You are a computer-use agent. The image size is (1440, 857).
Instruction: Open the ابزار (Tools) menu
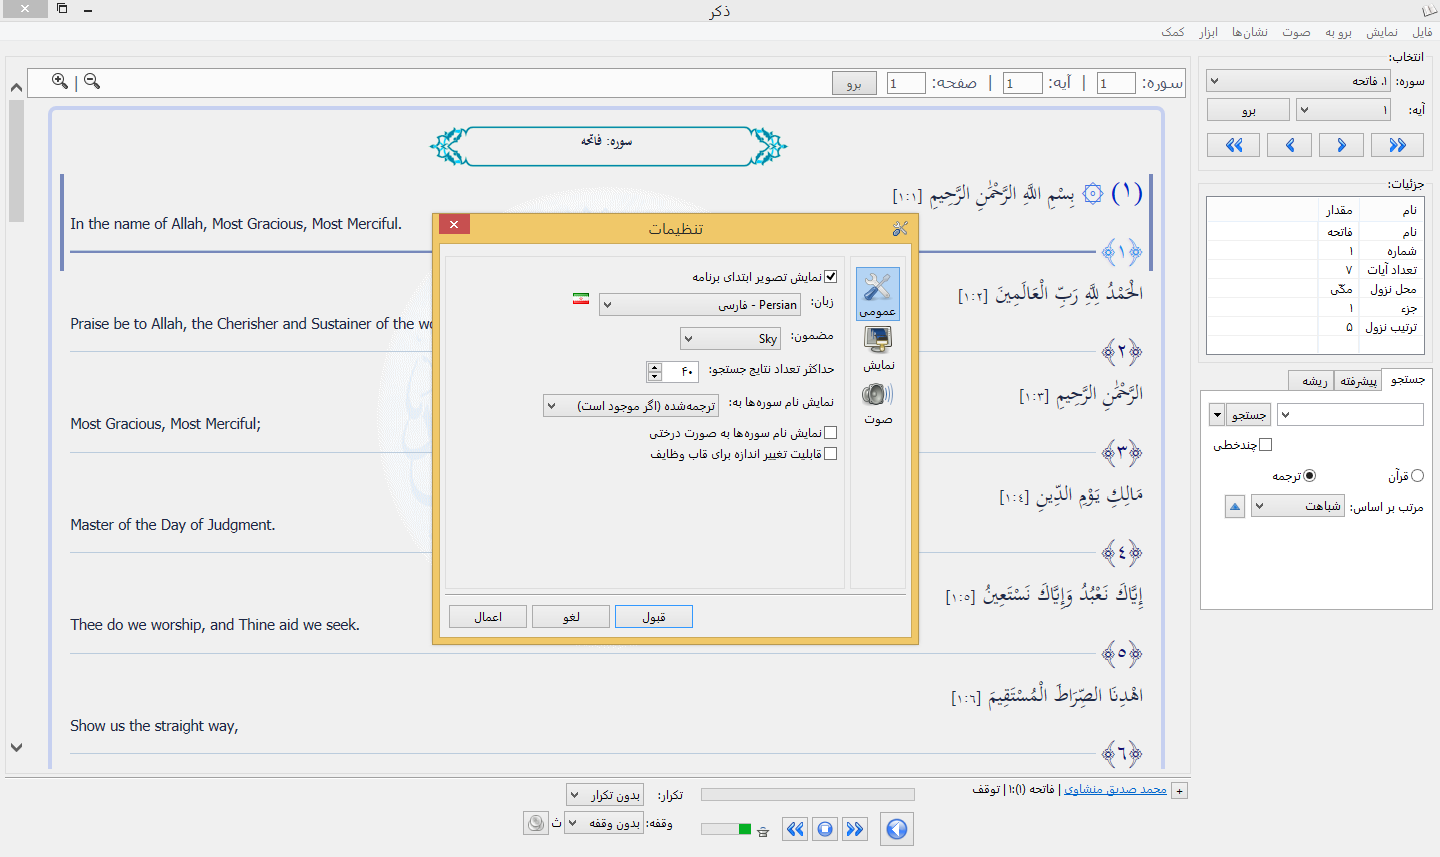1209,32
